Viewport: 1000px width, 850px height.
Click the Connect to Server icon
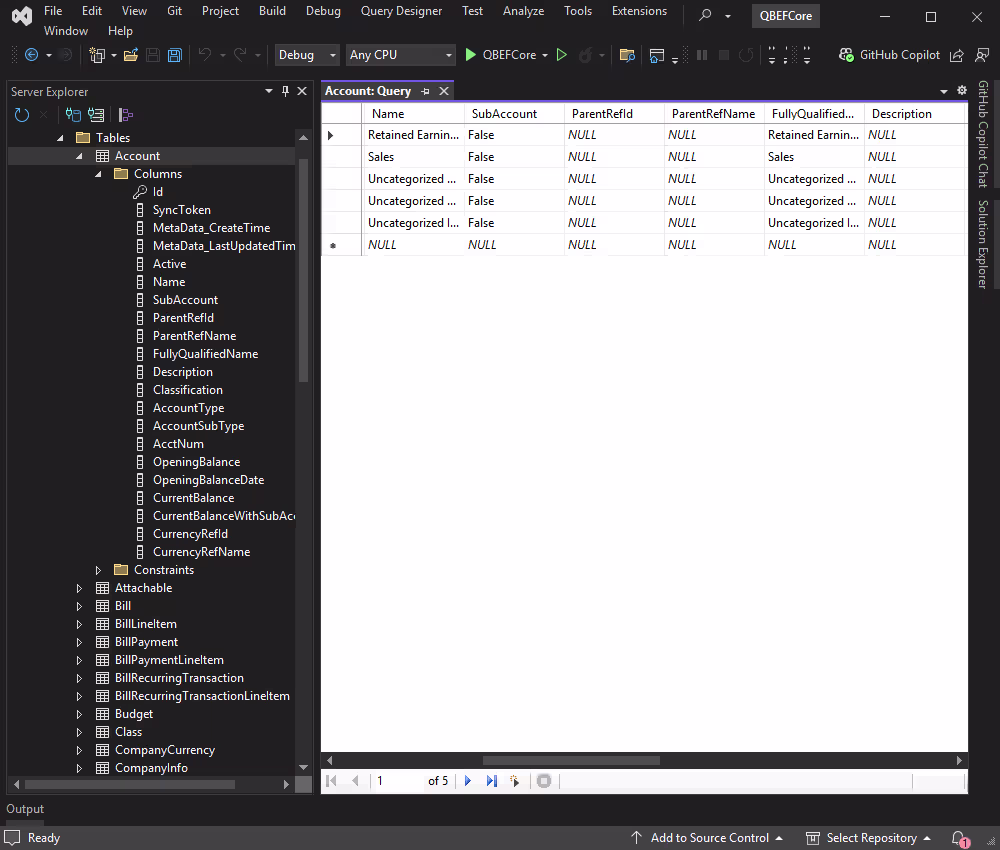pyautogui.click(x=96, y=115)
